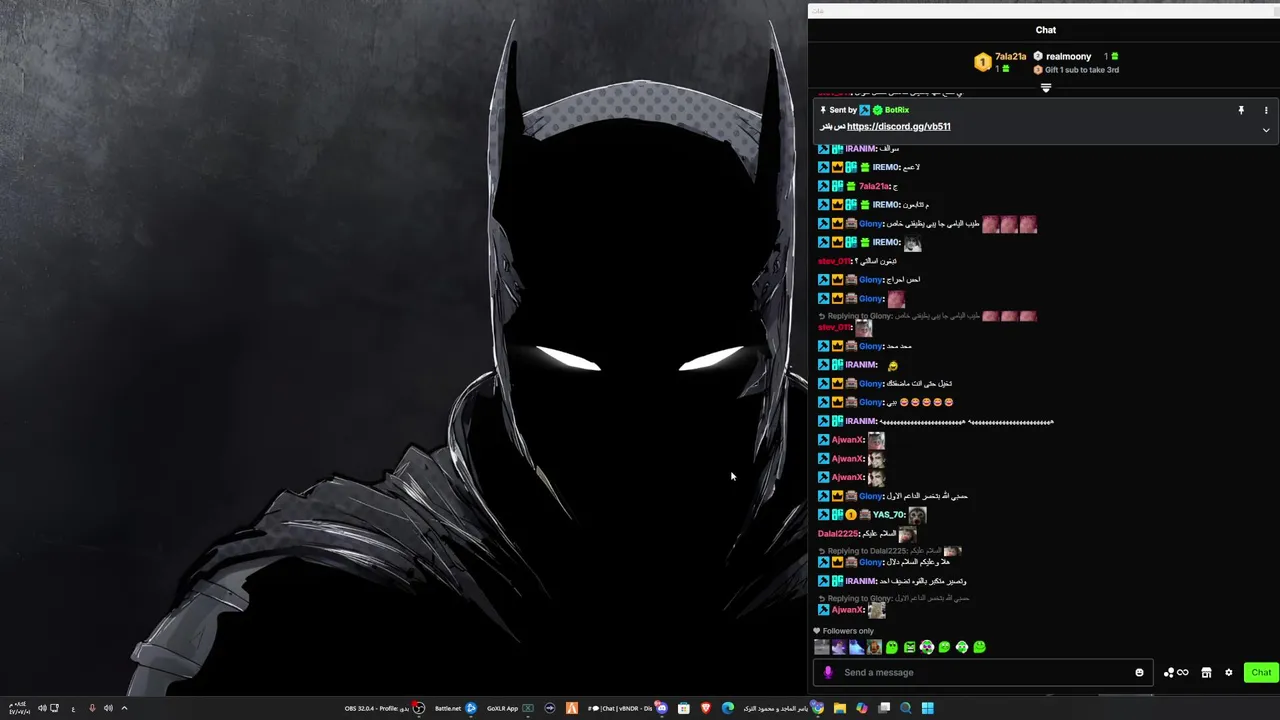Click the Chat header title
Screen dimensions: 1280x720
[1046, 30]
